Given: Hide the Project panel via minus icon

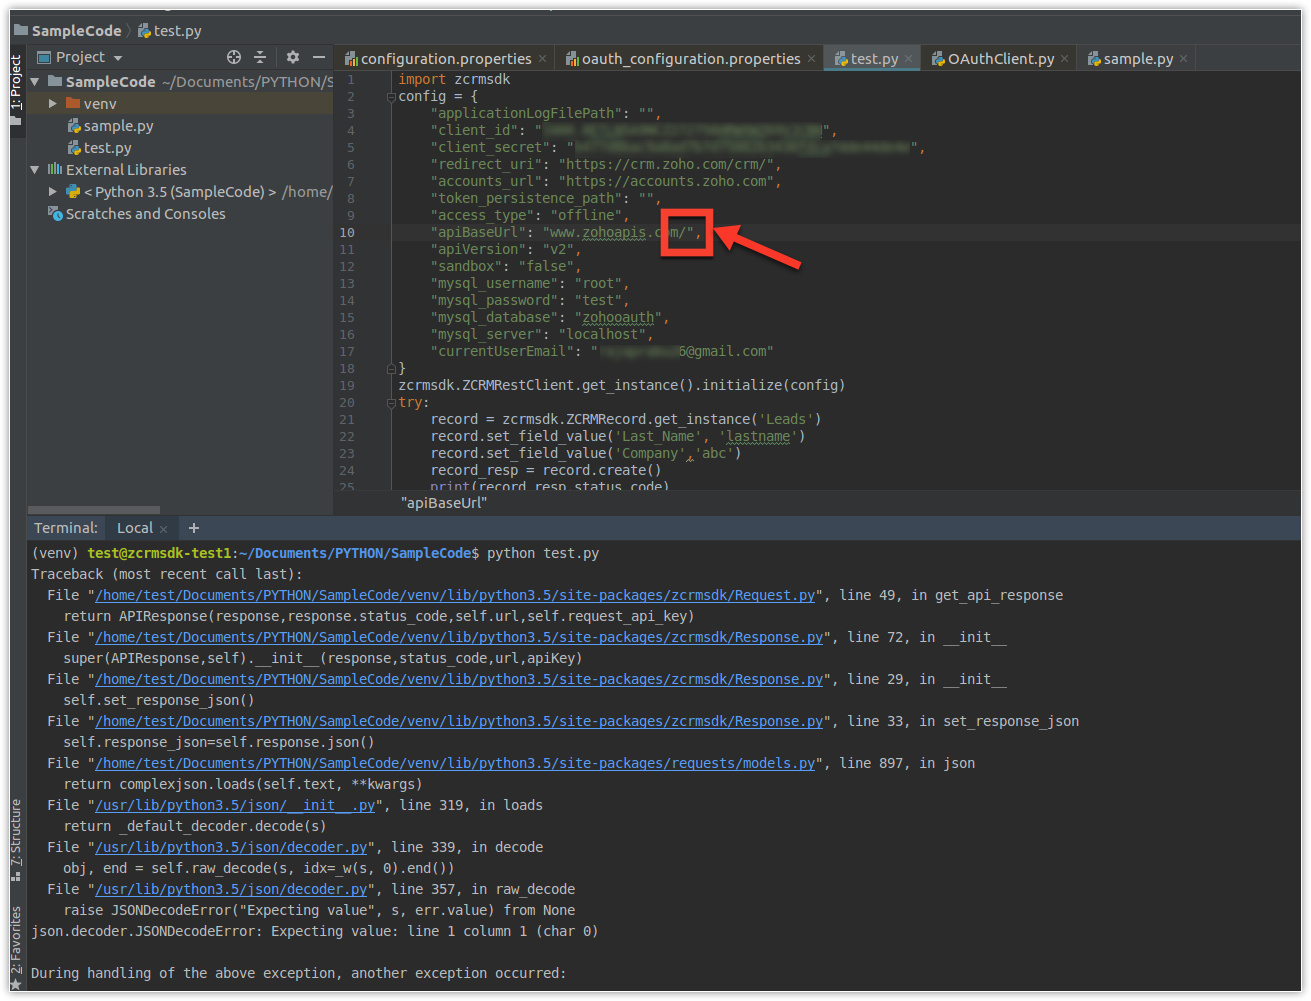Looking at the screenshot, I should coord(319,57).
